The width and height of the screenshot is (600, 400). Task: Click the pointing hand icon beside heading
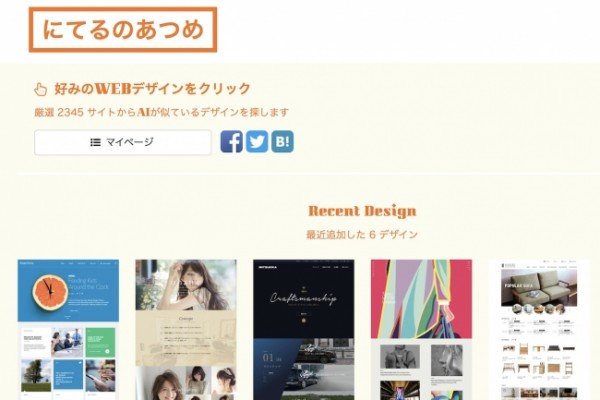coord(40,89)
